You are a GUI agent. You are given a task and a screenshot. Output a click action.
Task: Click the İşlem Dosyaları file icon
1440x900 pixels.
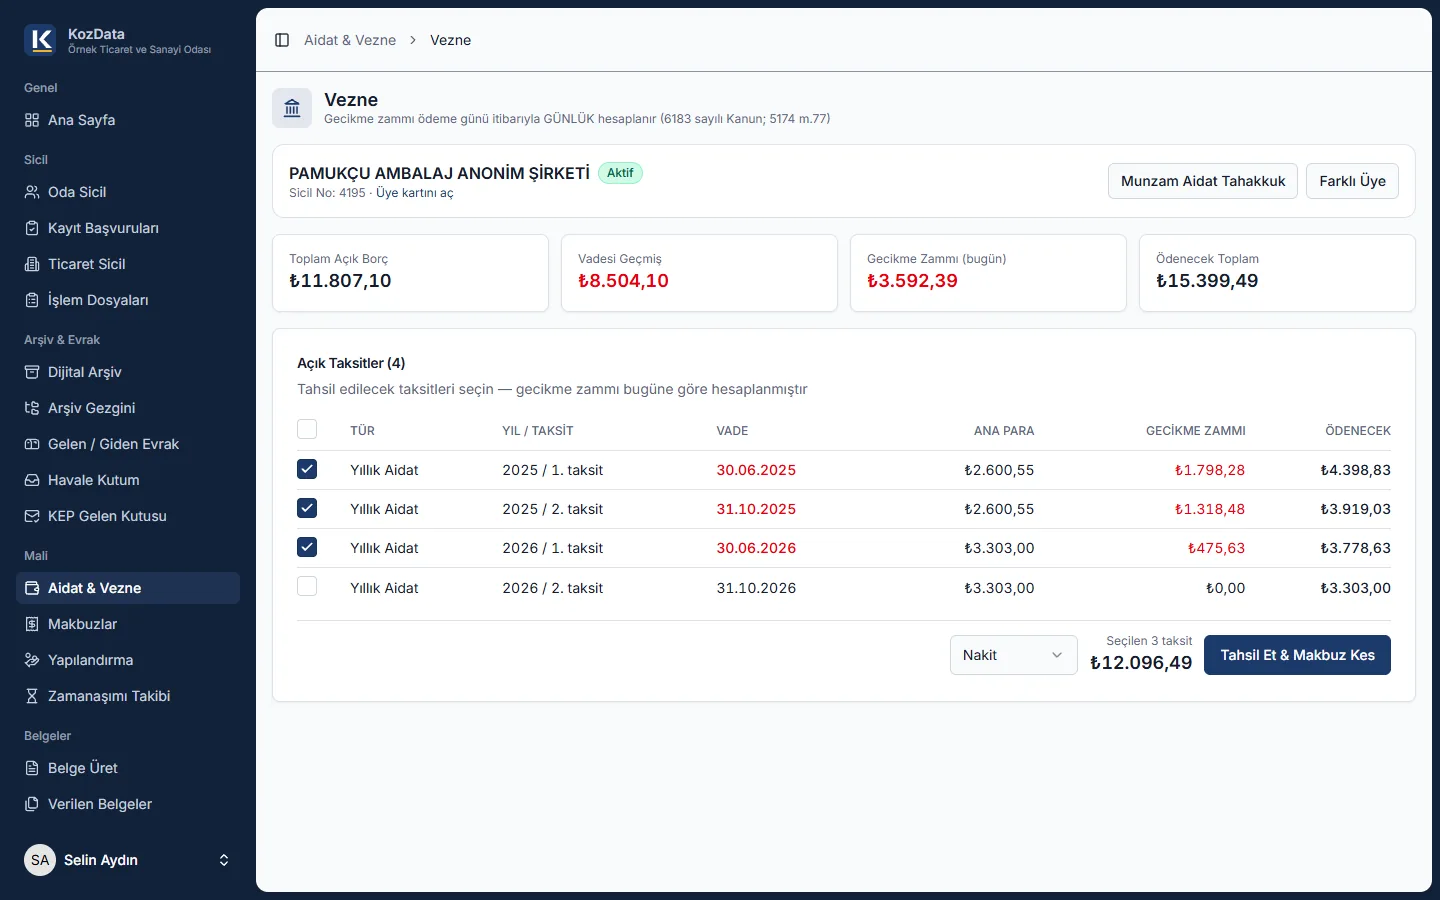pos(32,300)
